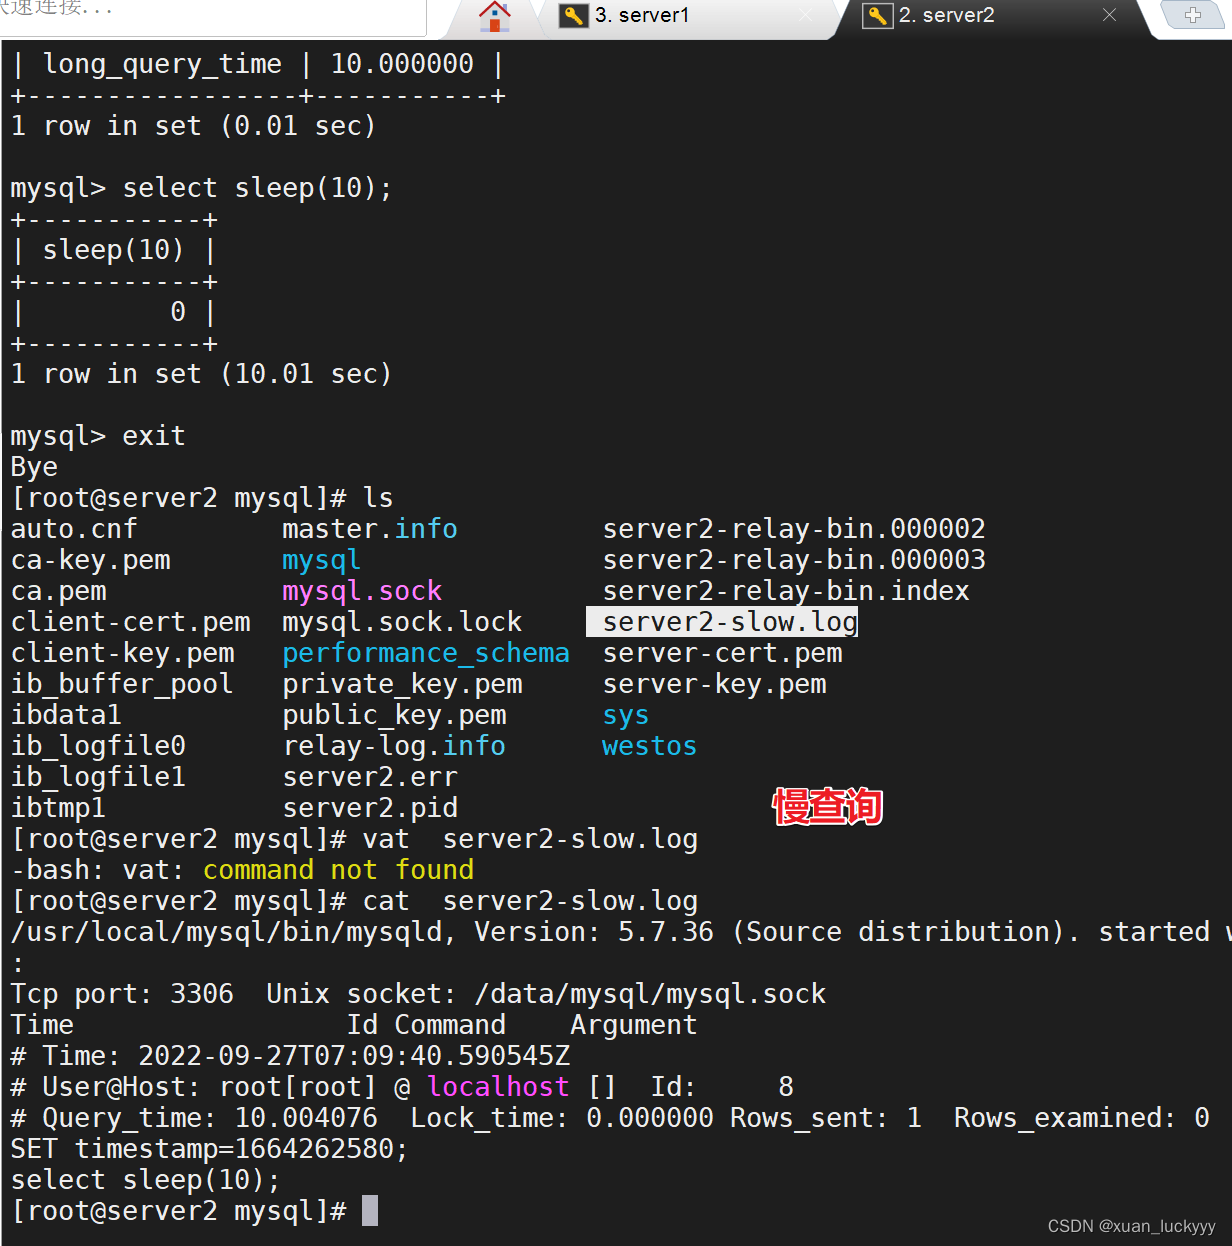Click the blue mysql directory entry
The width and height of the screenshot is (1232, 1246).
321,560
